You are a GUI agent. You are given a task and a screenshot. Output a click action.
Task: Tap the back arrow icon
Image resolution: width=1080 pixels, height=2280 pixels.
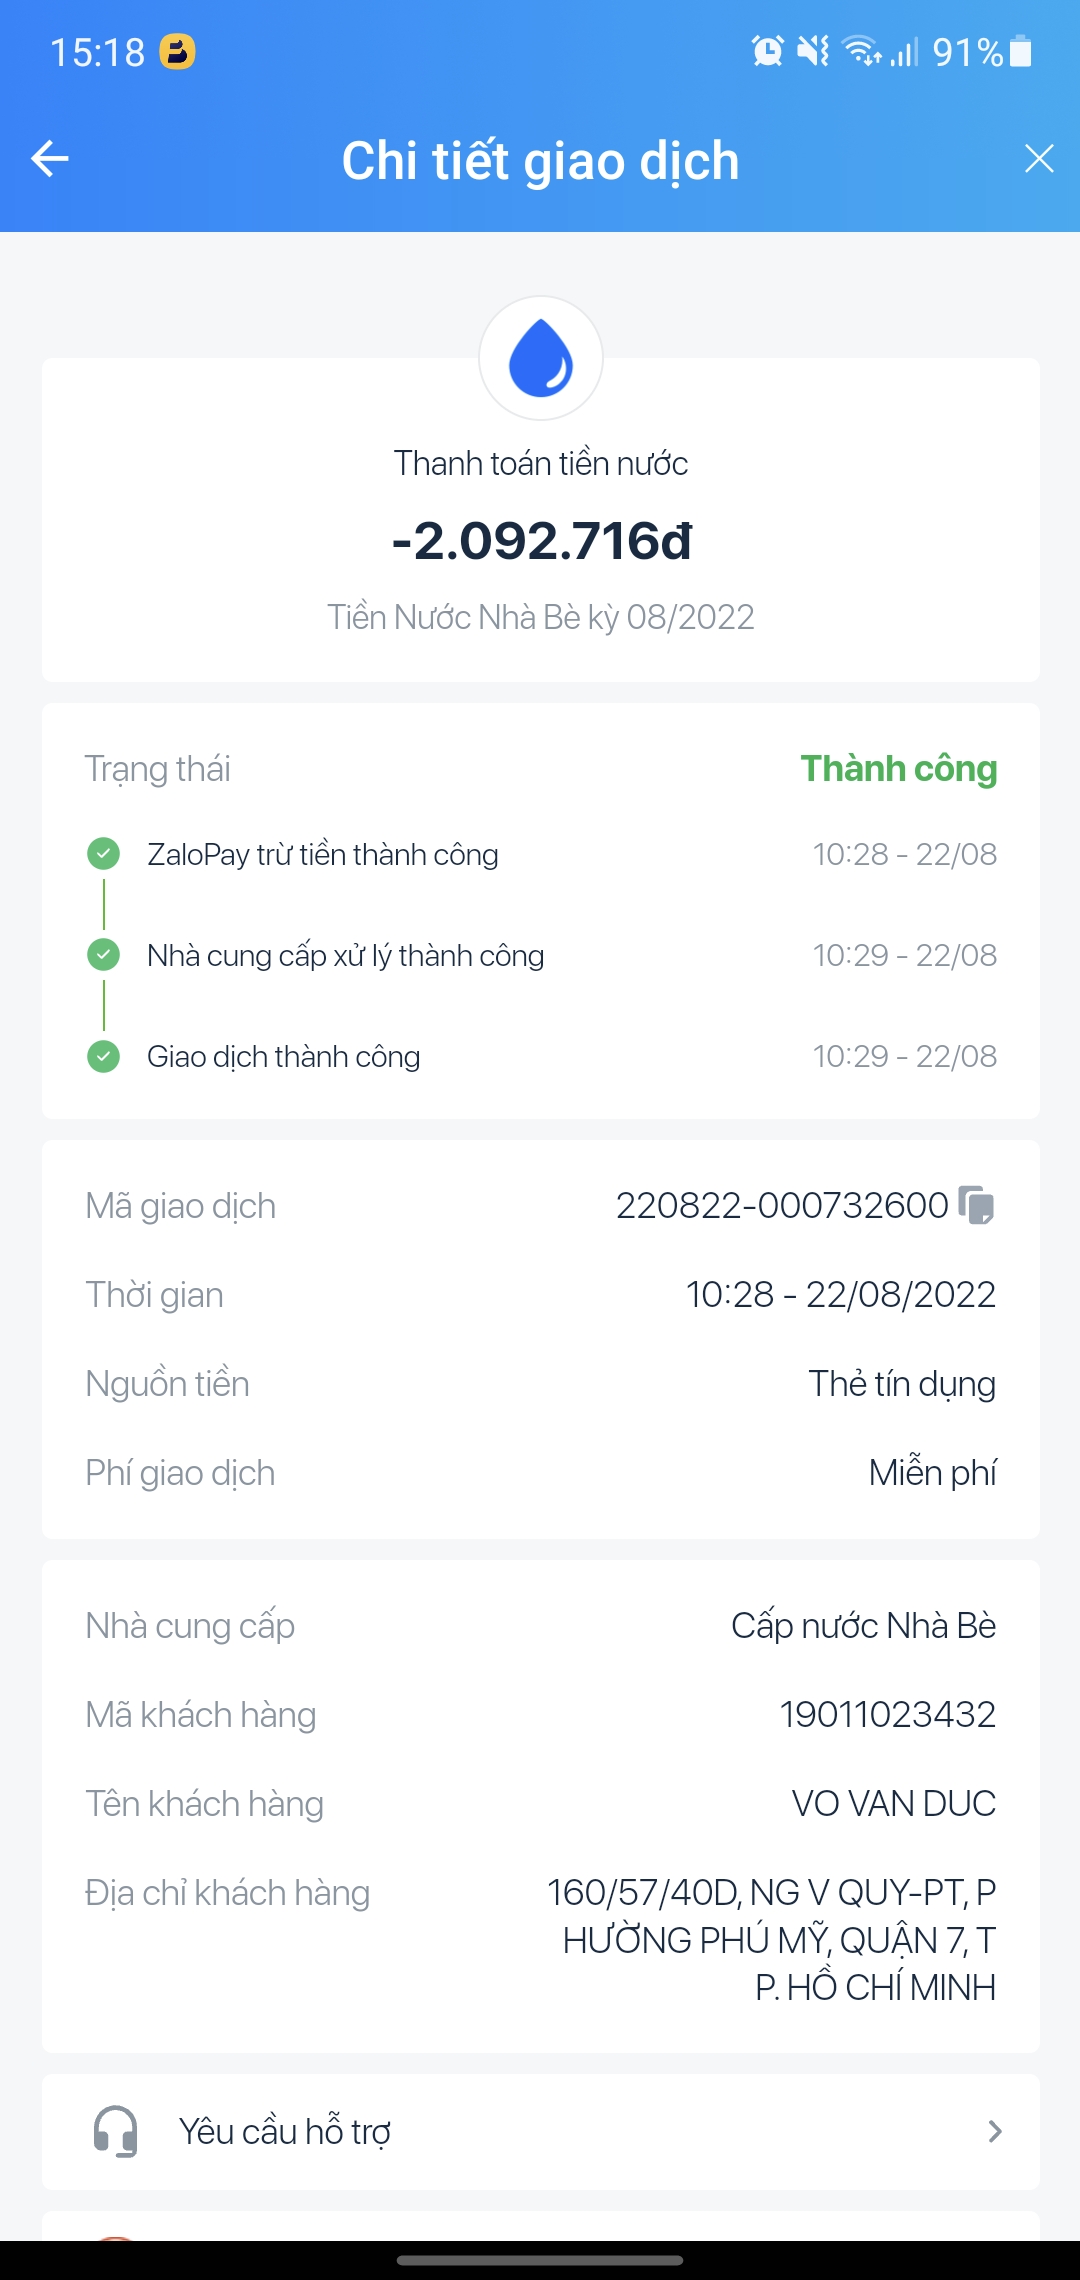click(50, 158)
